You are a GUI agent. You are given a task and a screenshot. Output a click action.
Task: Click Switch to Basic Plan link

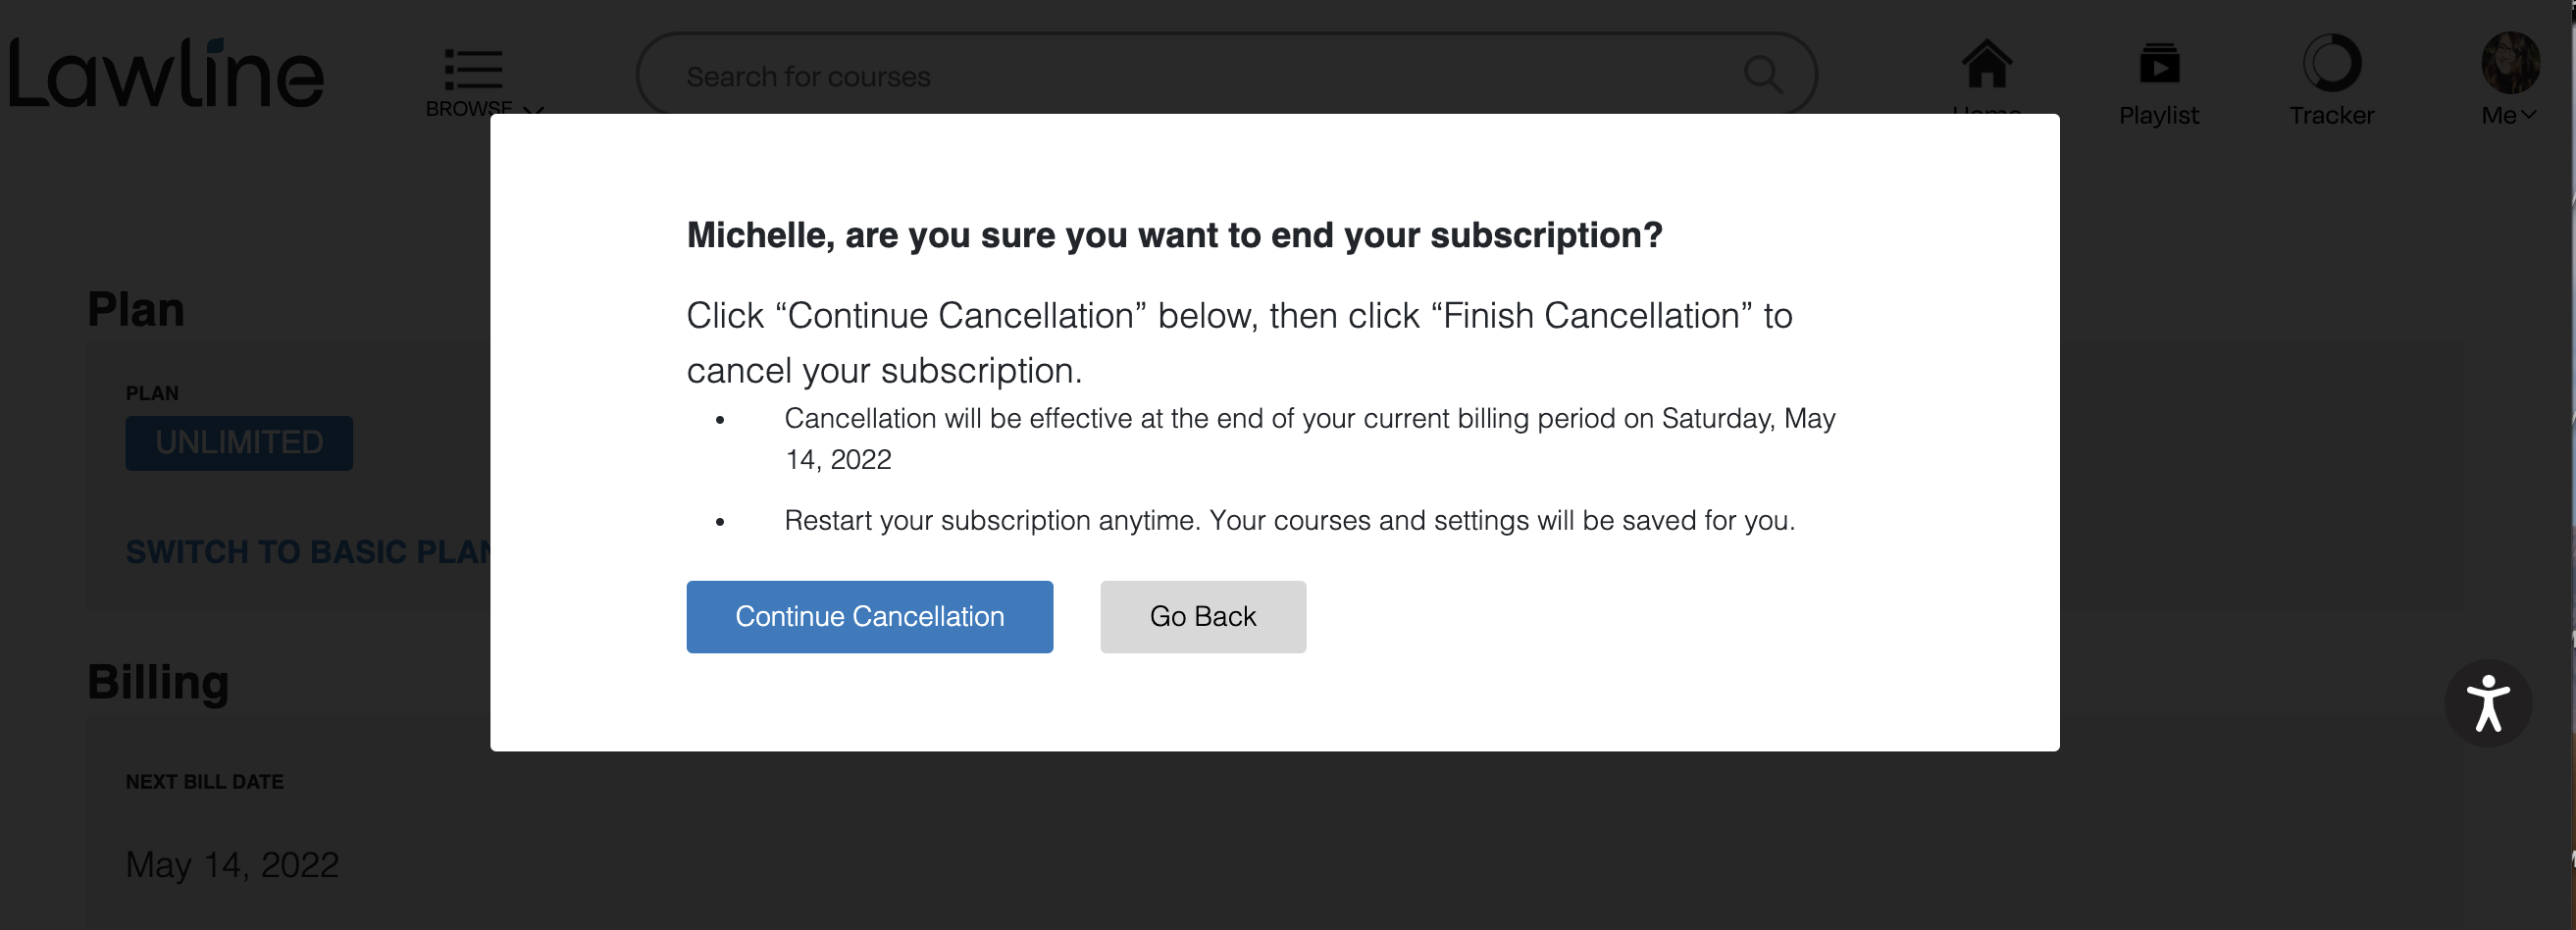tap(309, 552)
